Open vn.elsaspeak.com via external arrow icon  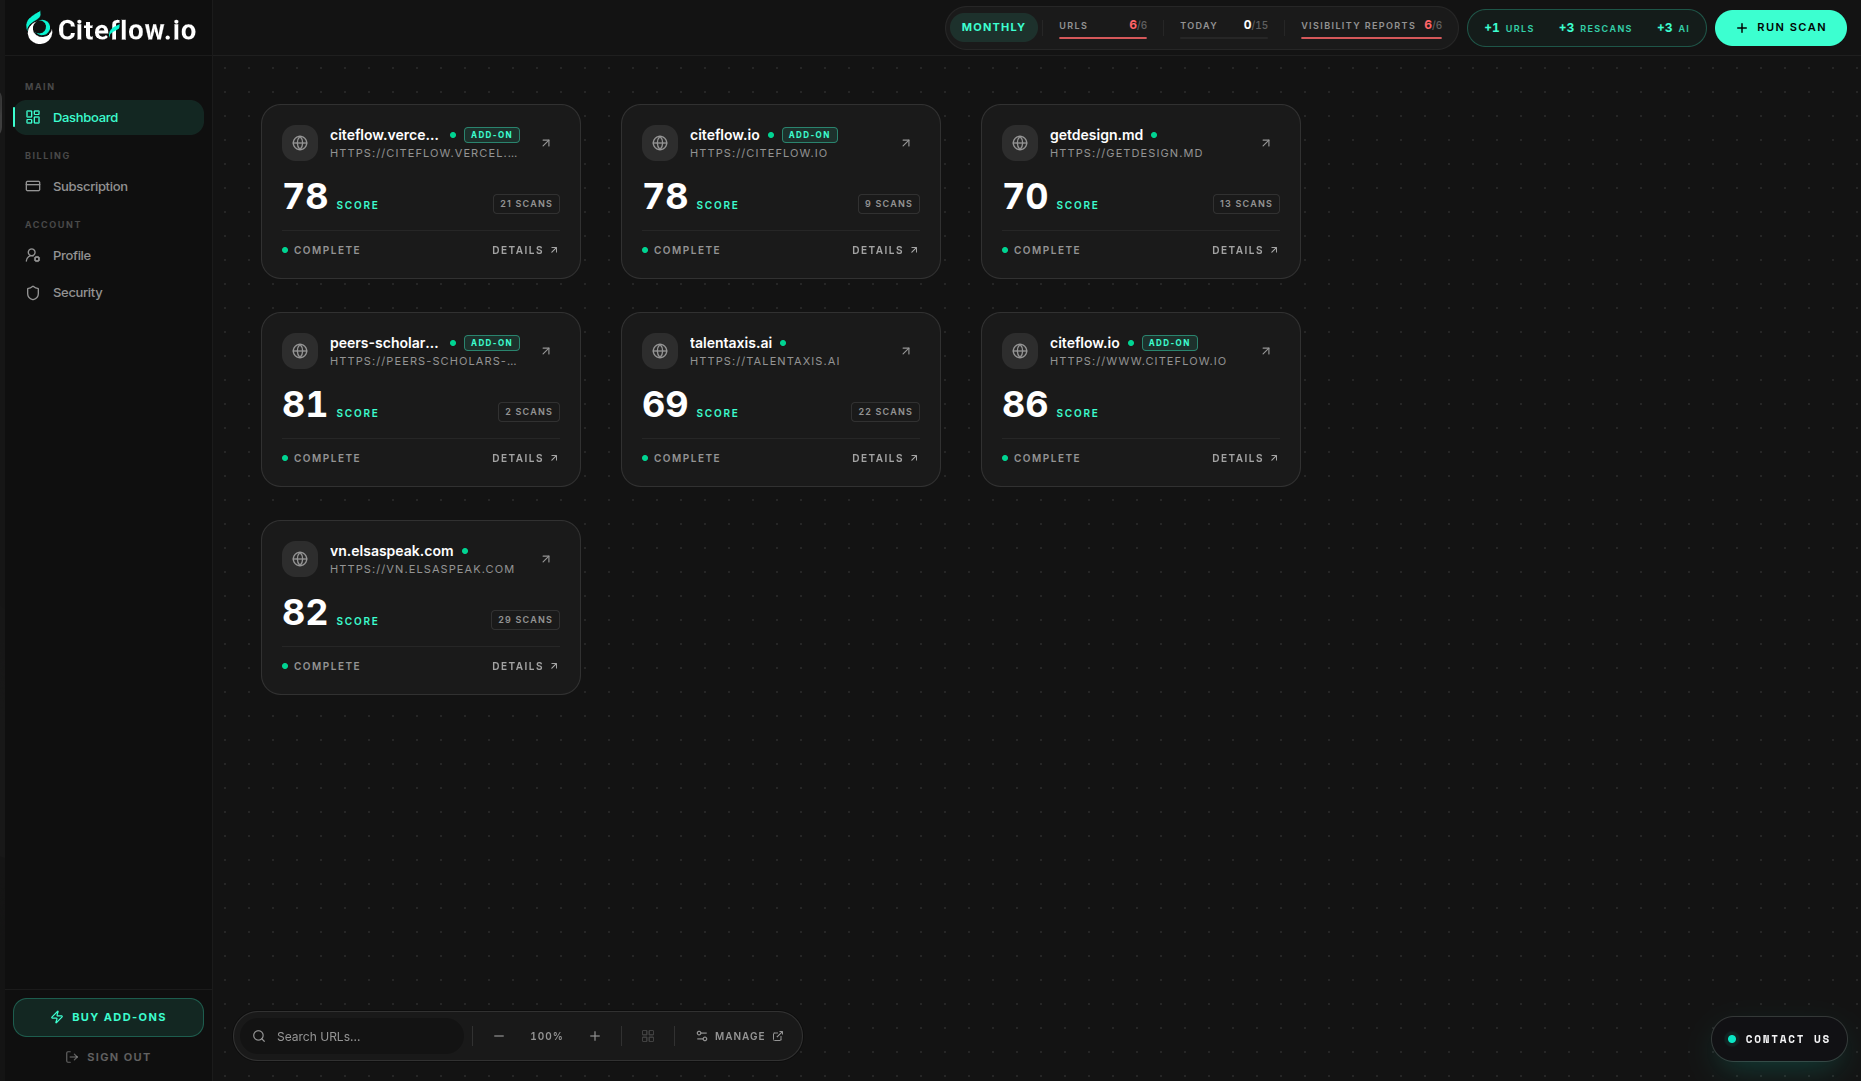pyautogui.click(x=546, y=559)
